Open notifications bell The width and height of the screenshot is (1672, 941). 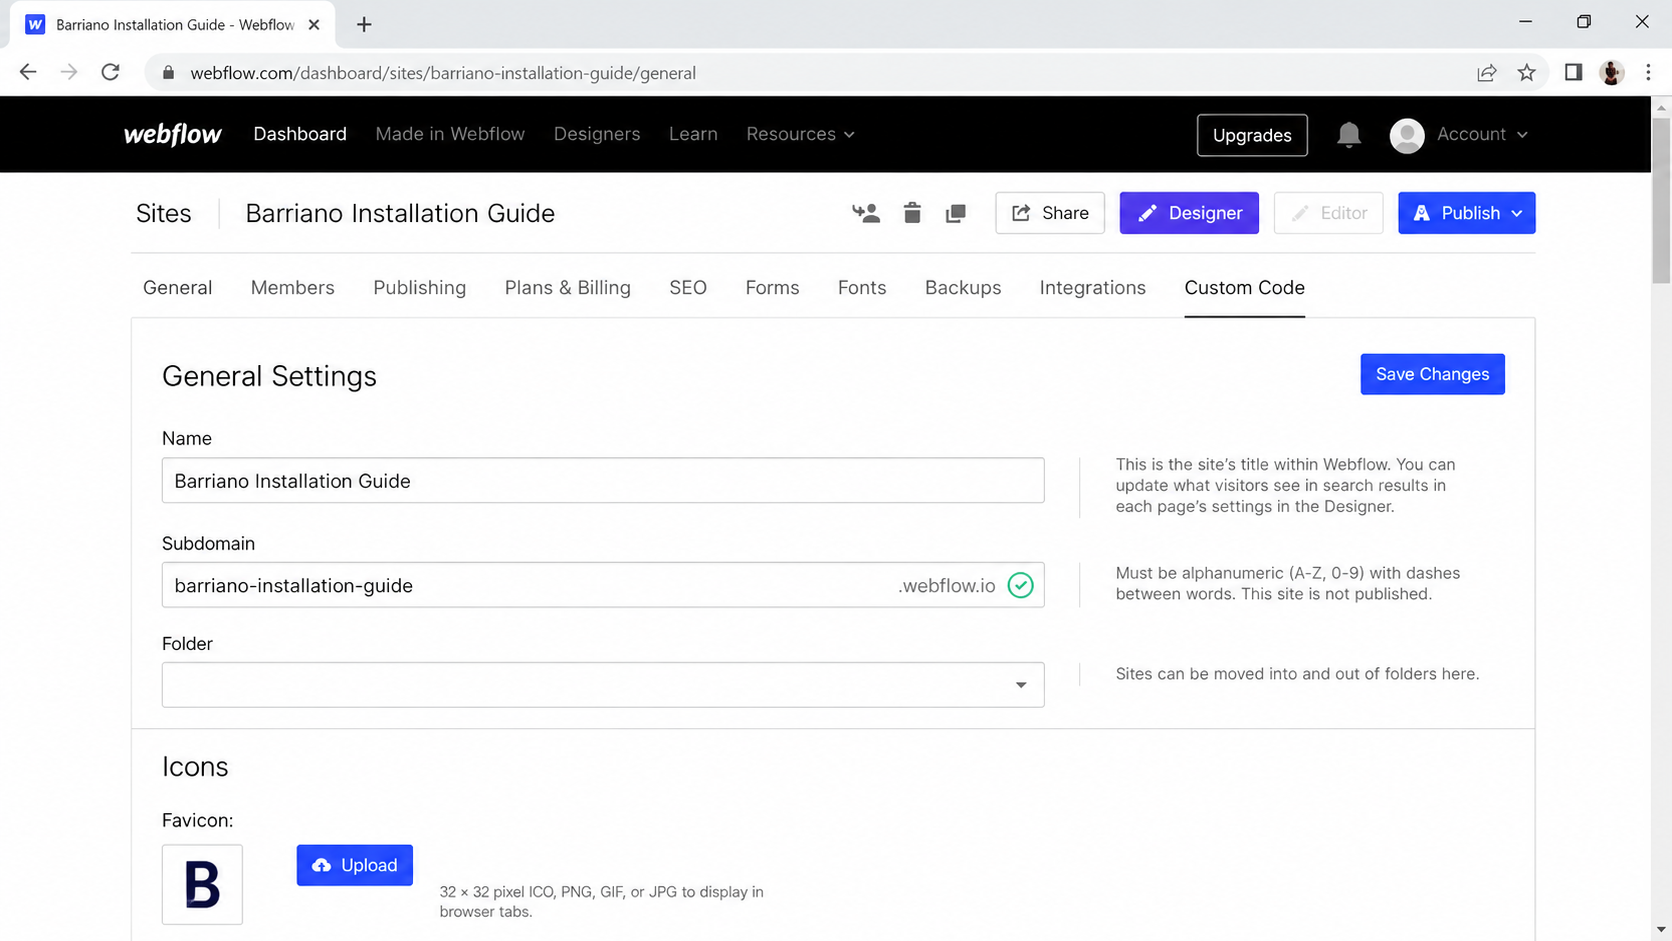tap(1349, 134)
